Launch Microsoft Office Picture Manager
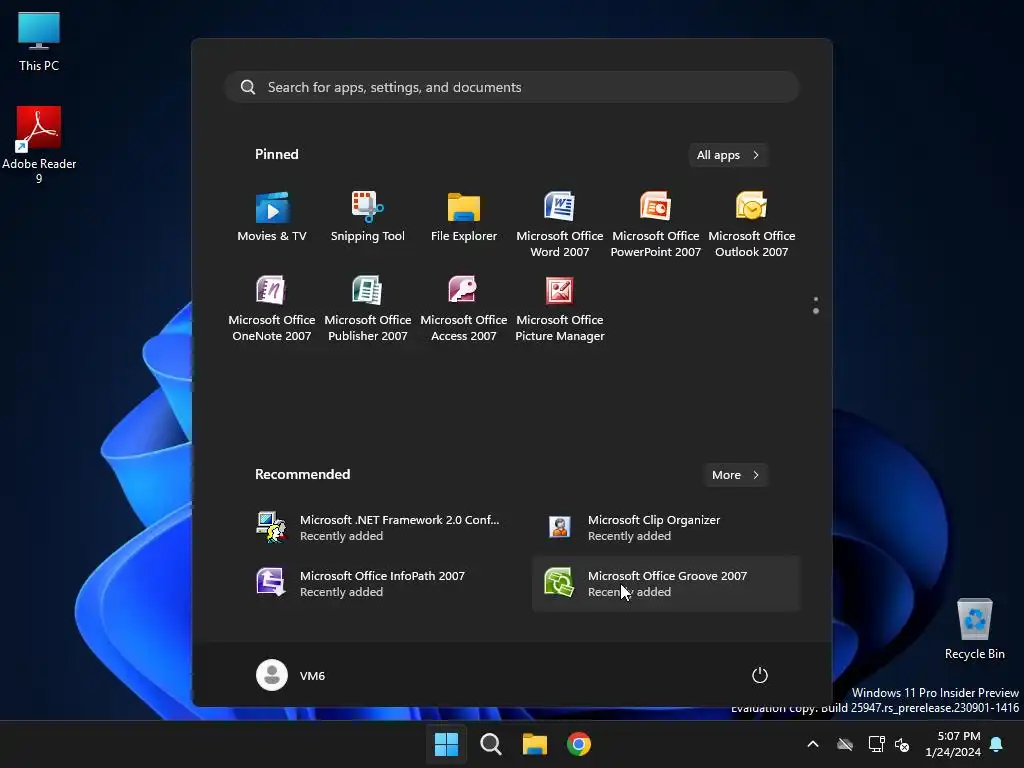 [x=560, y=308]
